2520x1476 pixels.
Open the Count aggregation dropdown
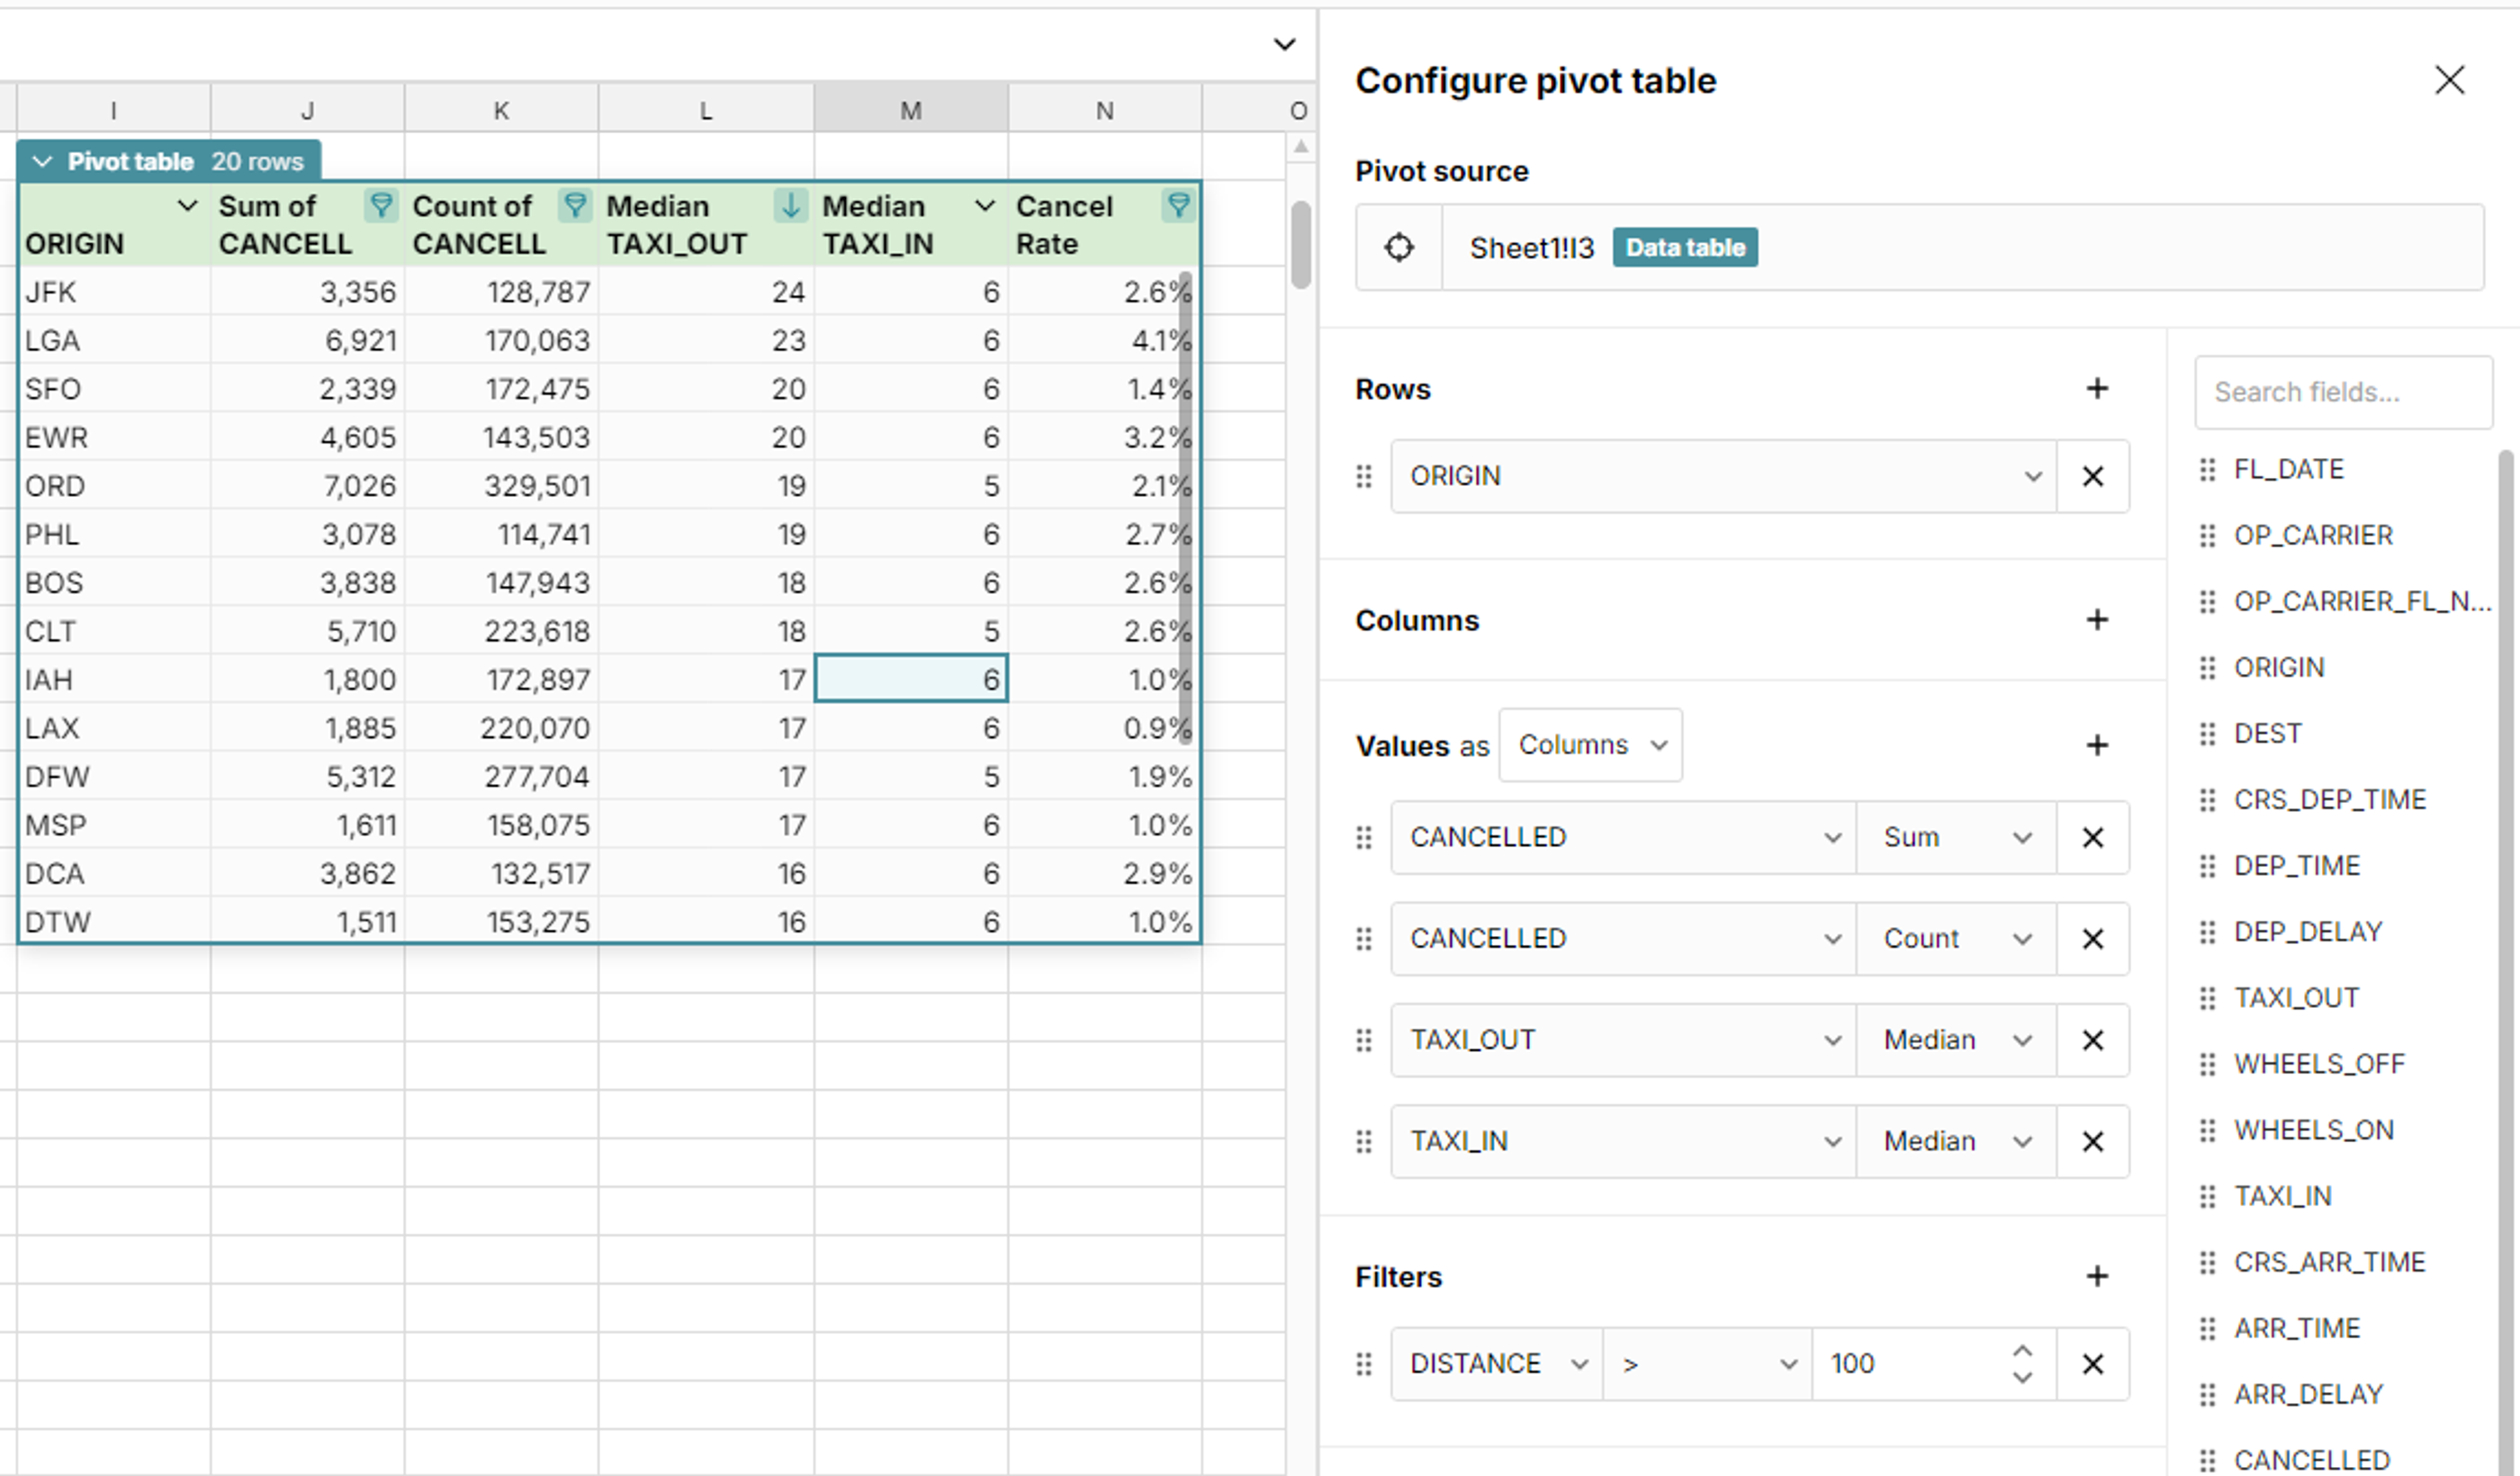1956,939
